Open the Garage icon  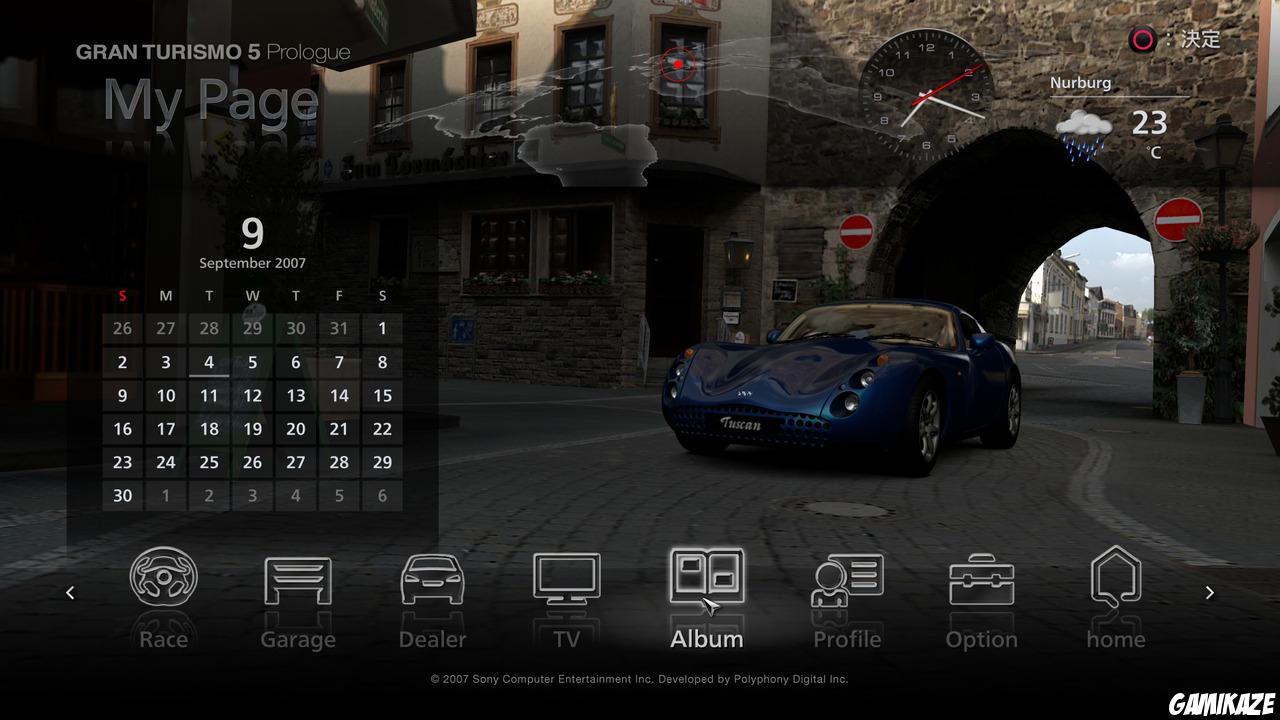click(x=297, y=580)
